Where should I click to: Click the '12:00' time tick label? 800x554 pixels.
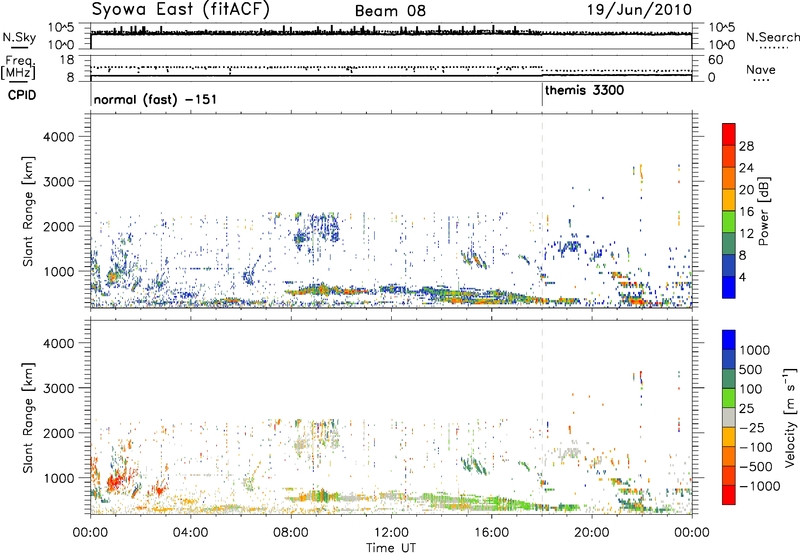point(391,533)
